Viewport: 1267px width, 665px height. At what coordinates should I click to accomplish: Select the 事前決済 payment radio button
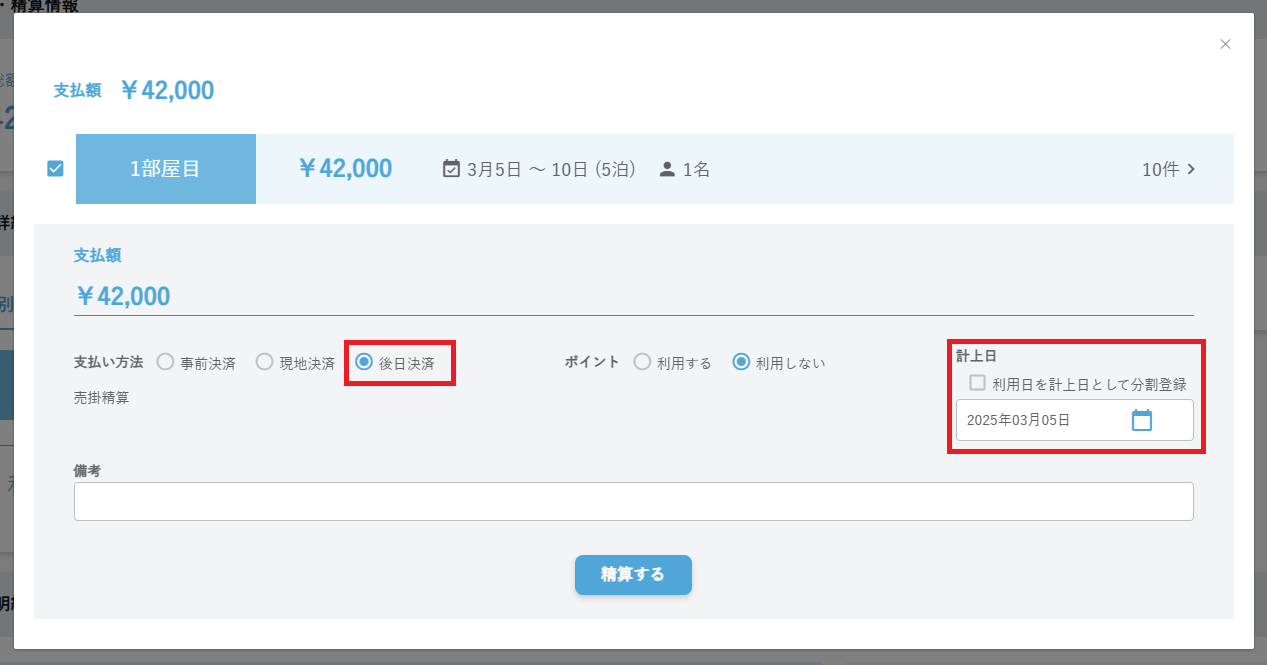click(x=165, y=362)
